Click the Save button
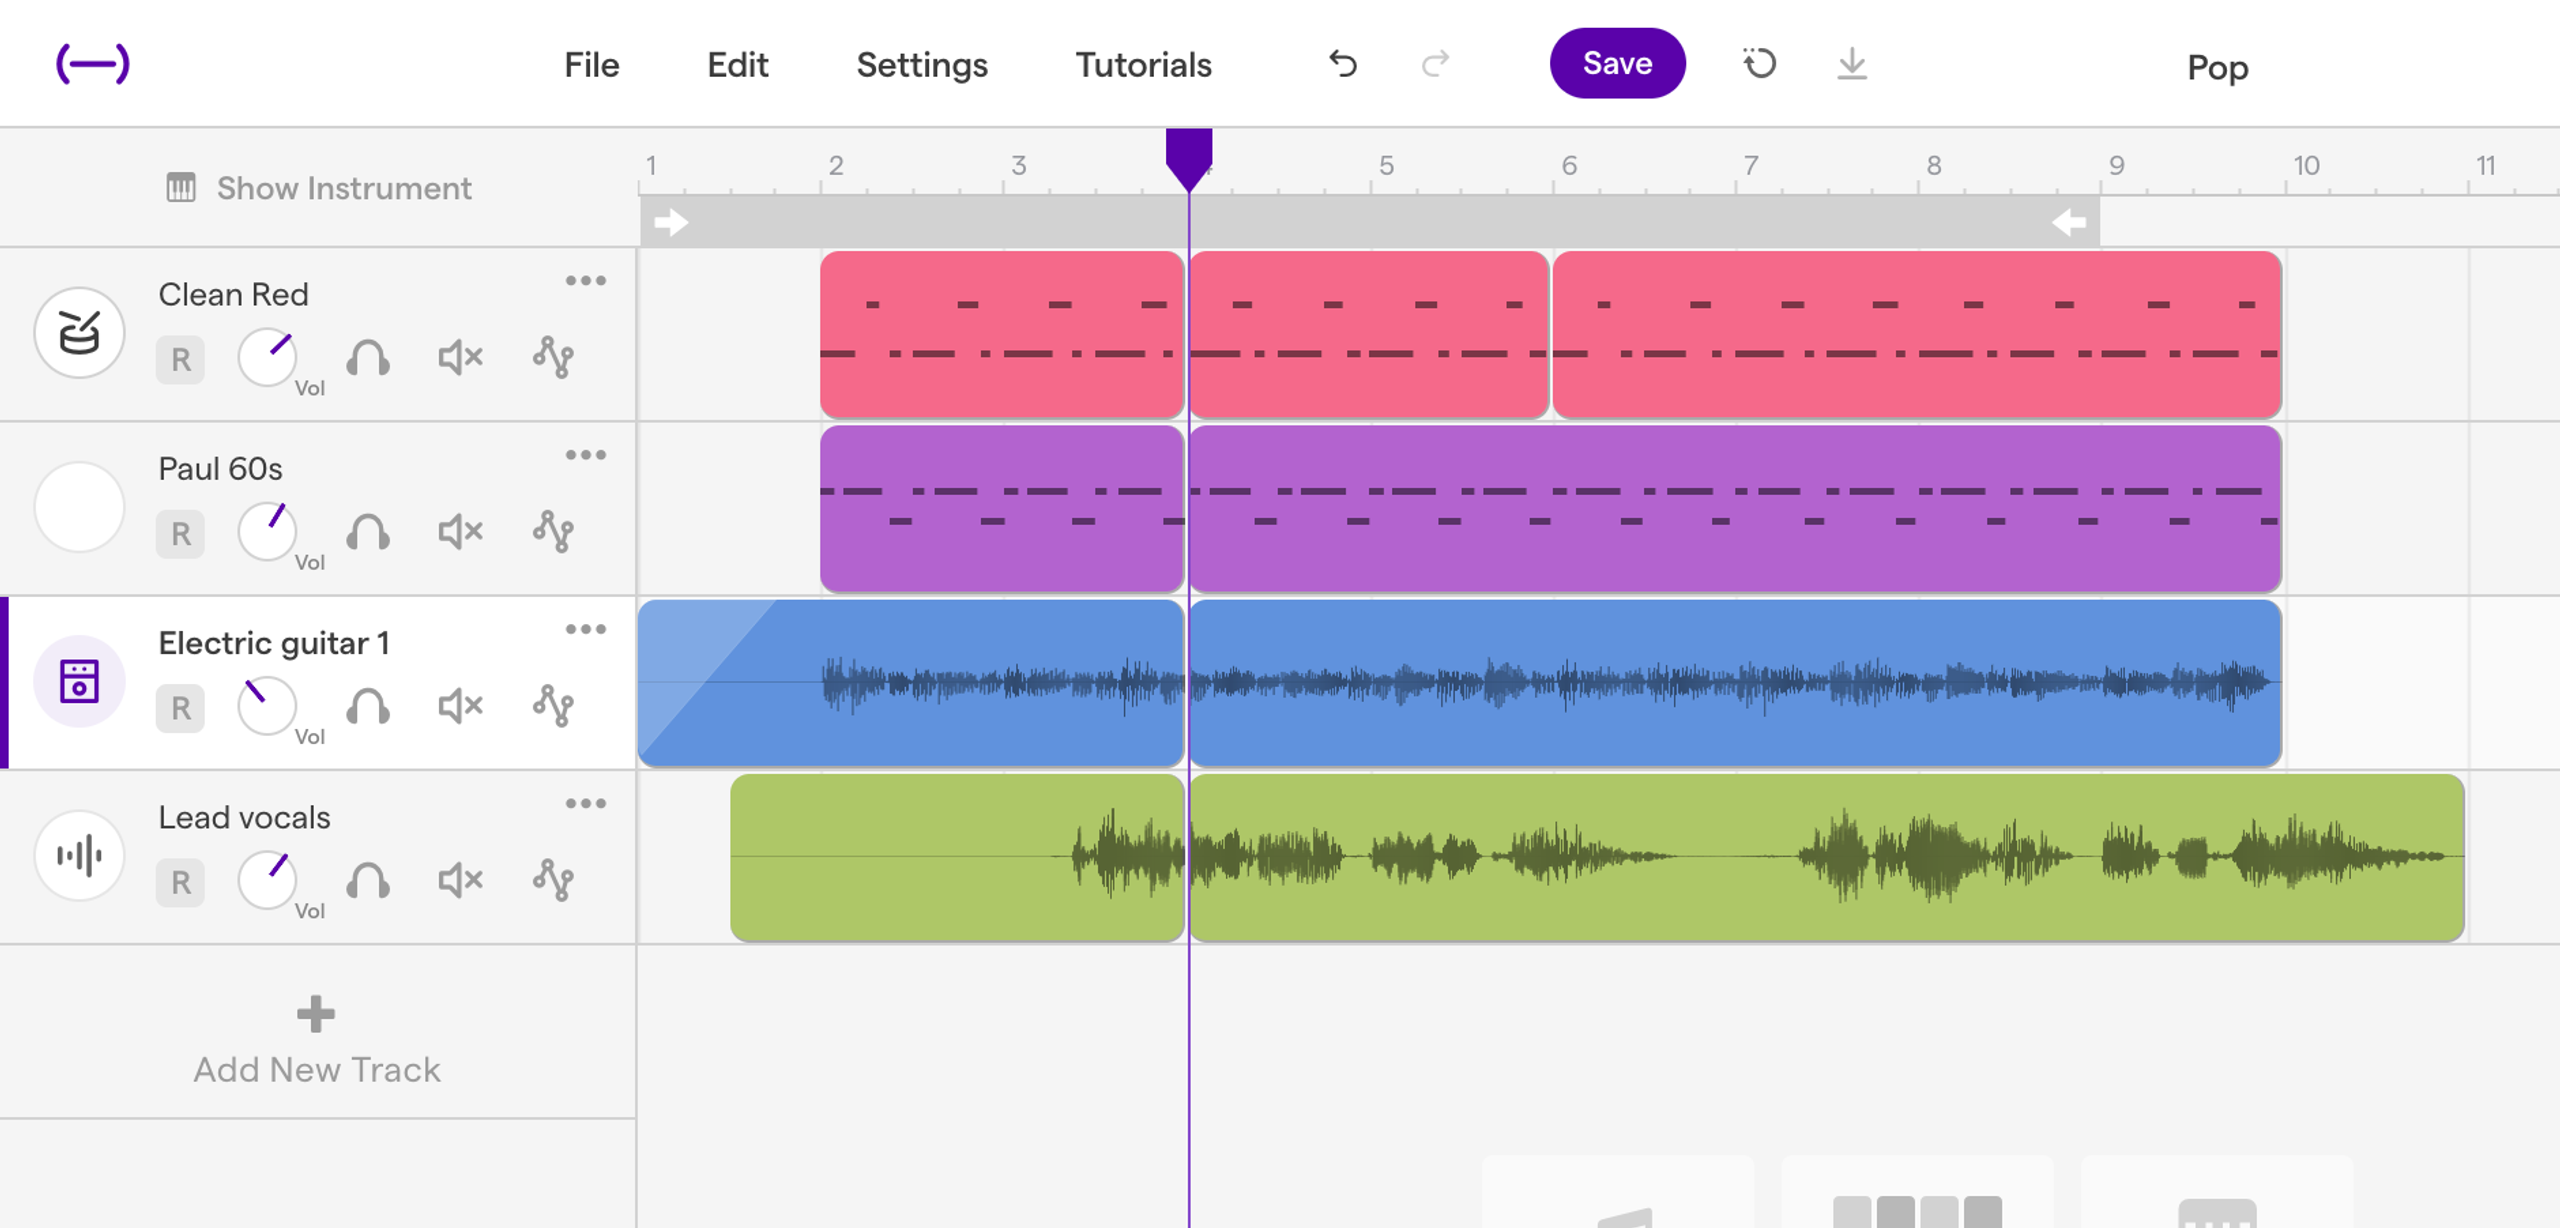 [1617, 63]
